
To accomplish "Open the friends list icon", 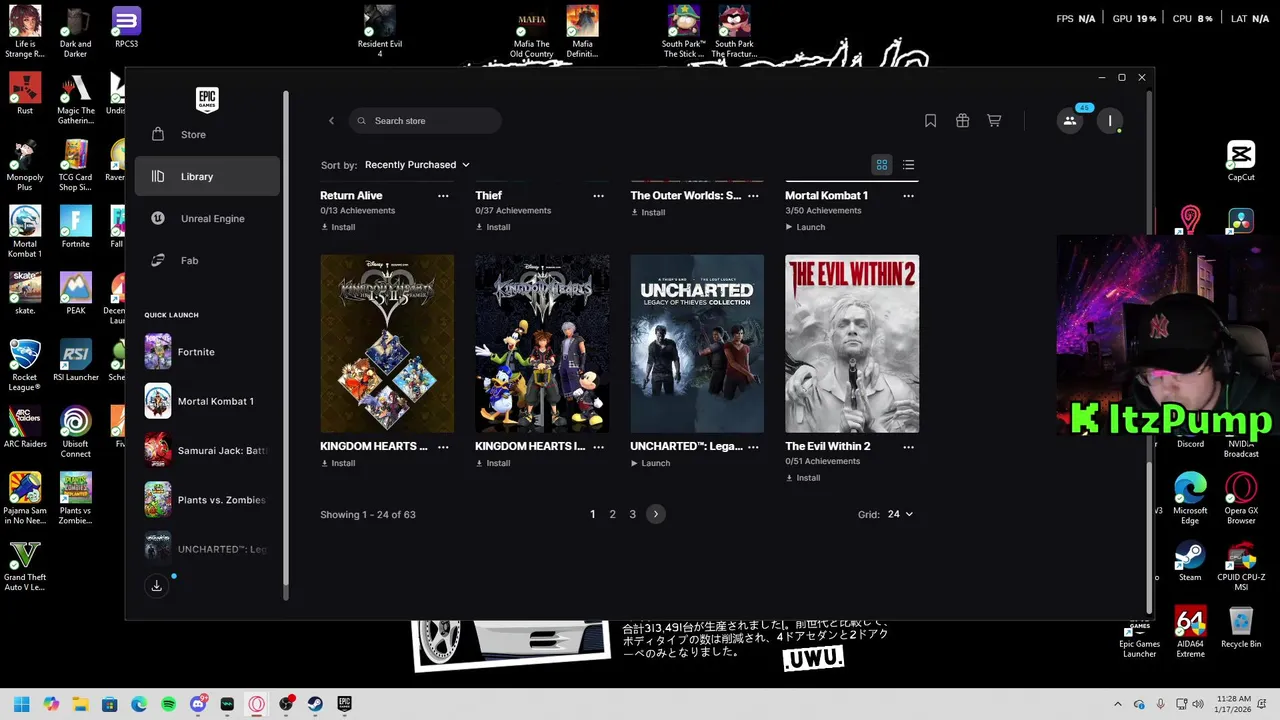I will [x=1070, y=121].
